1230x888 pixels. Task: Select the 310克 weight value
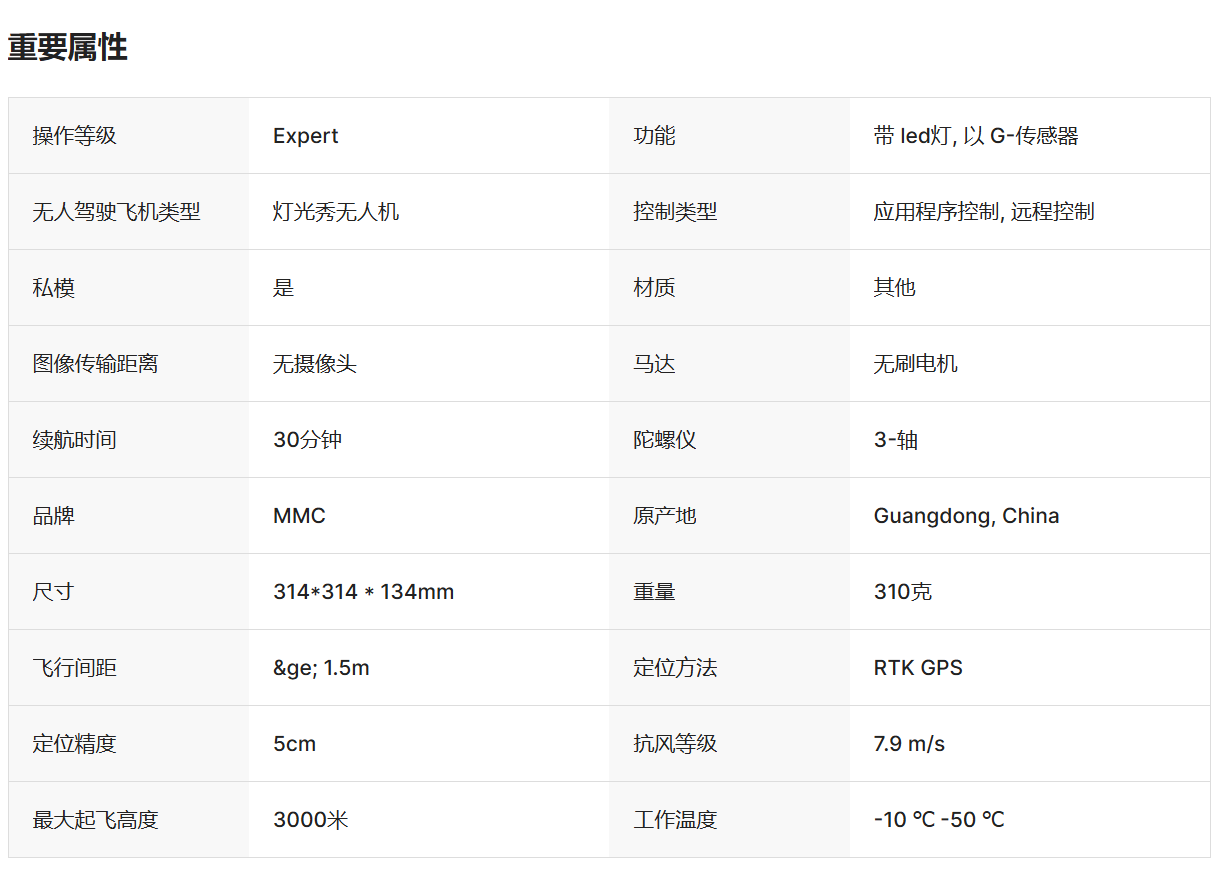click(903, 592)
